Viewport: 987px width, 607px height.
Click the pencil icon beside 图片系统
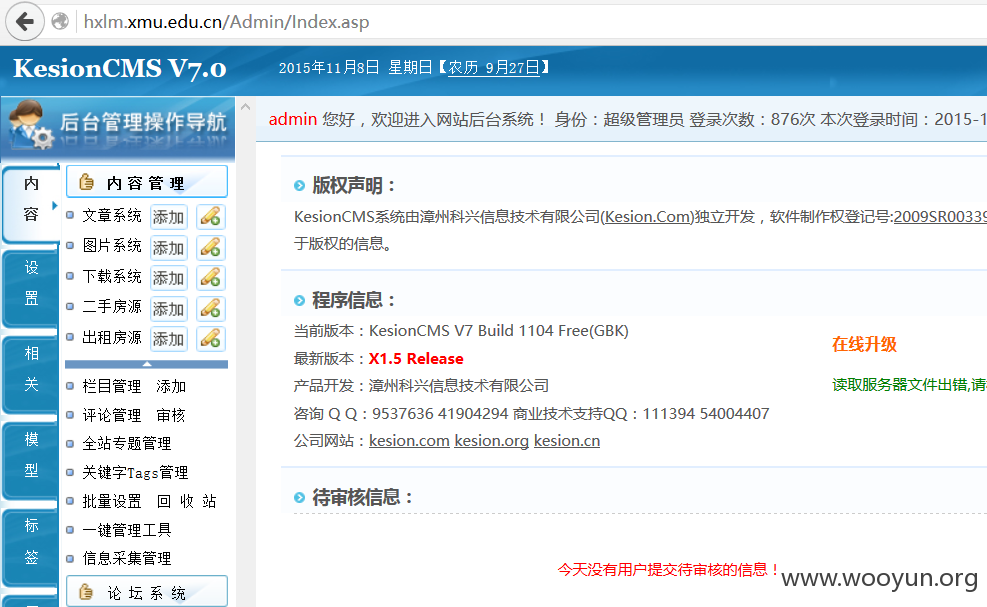pyautogui.click(x=210, y=247)
